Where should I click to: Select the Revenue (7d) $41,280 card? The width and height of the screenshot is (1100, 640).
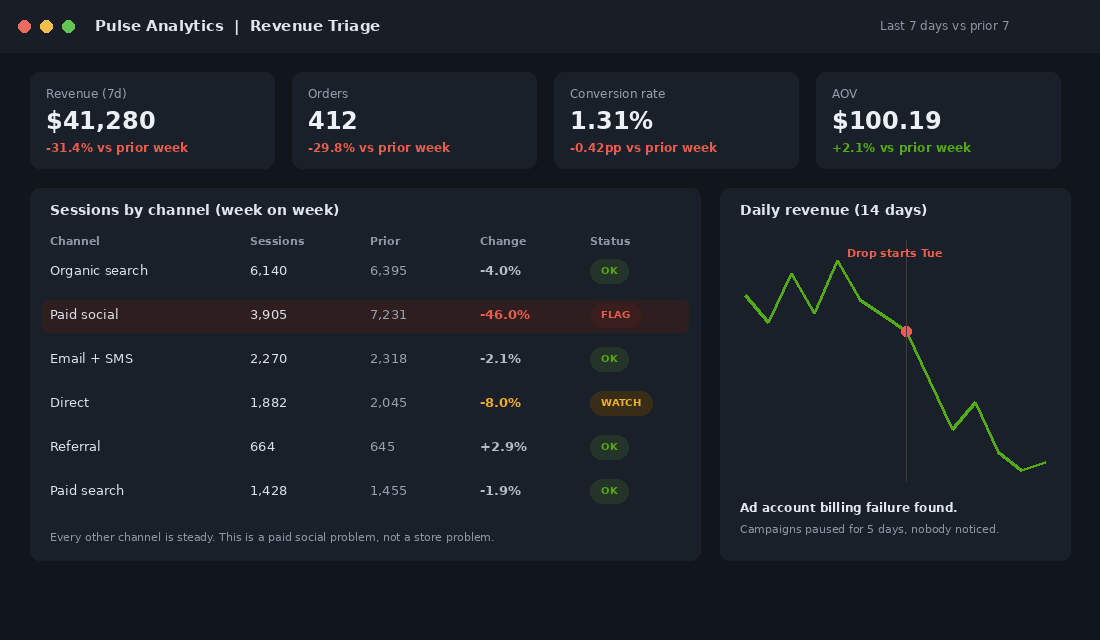click(x=152, y=120)
